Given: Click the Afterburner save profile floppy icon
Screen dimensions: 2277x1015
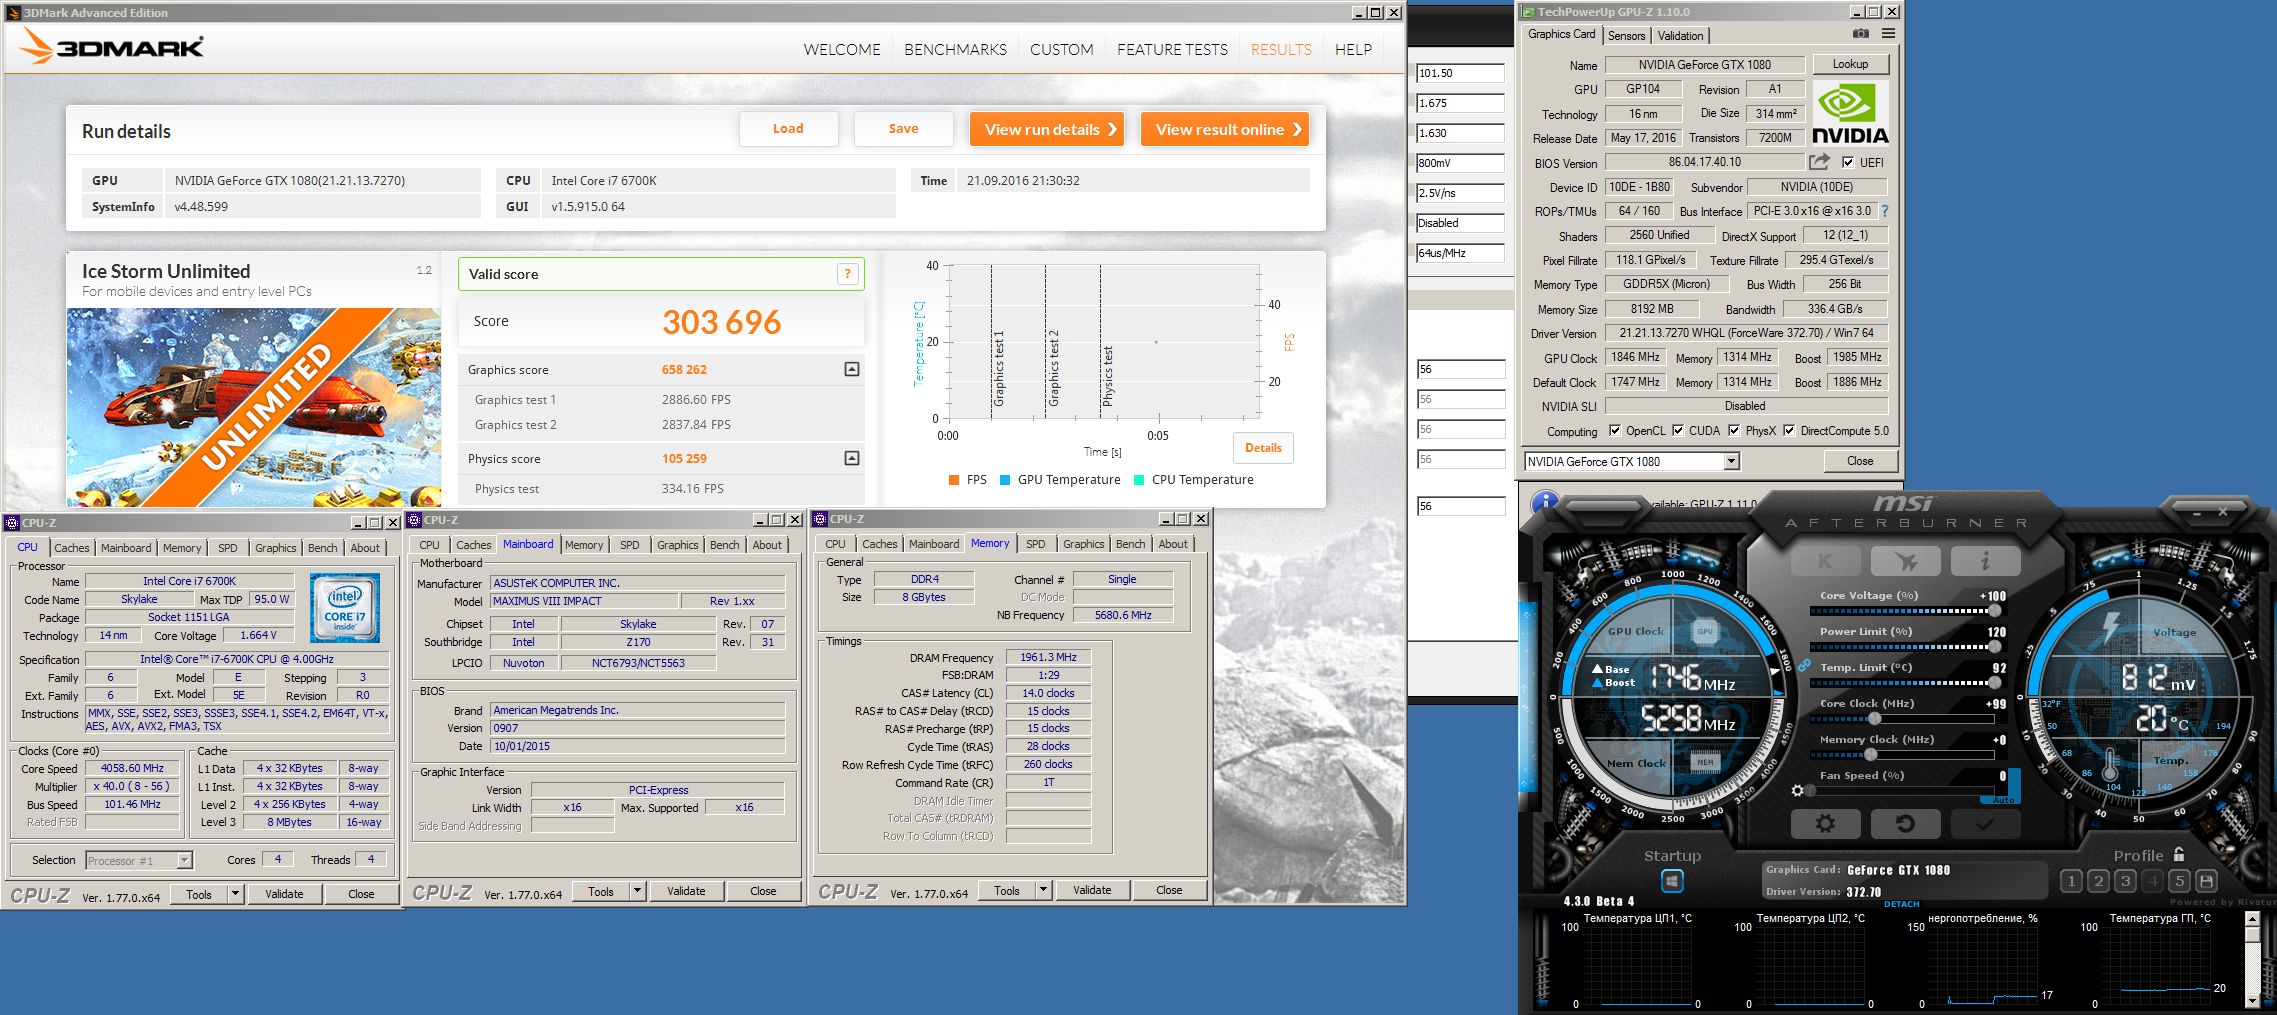Looking at the screenshot, I should [2206, 881].
